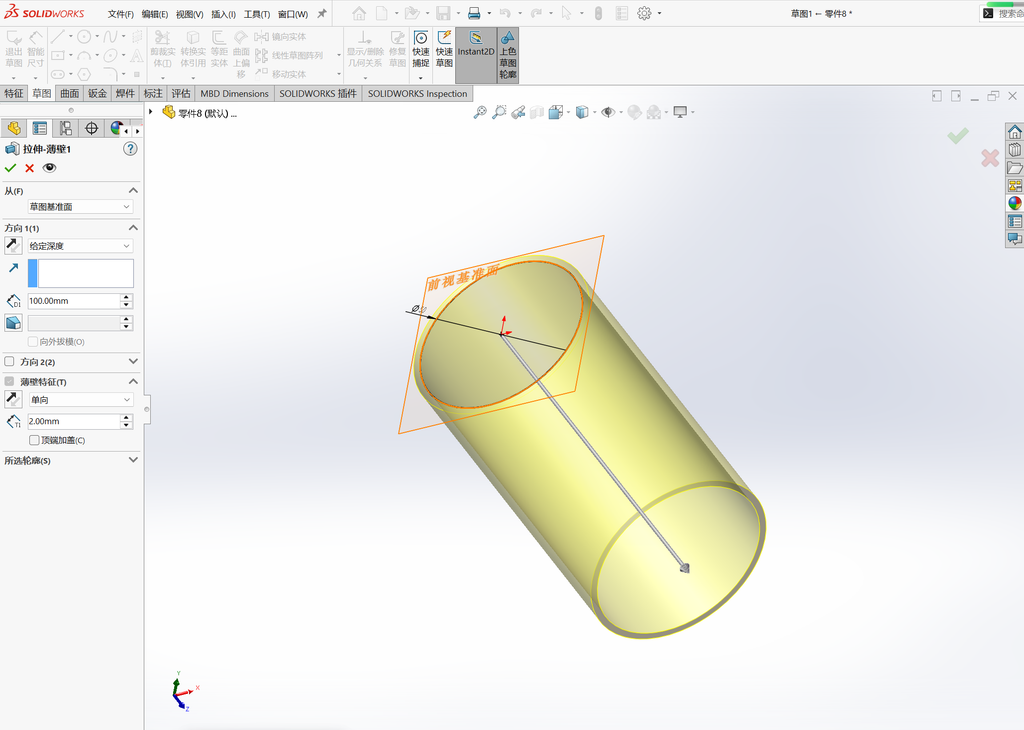Collapse the Direction 1 section chevron
1024x730 pixels.
133,228
